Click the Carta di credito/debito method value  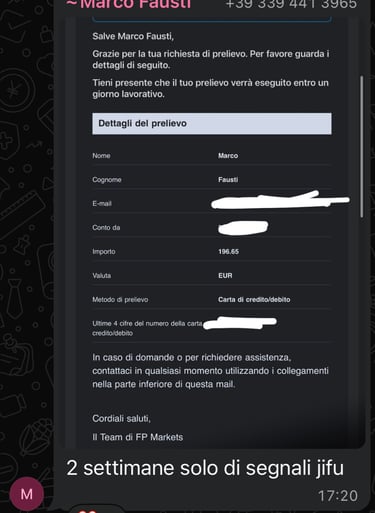[x=254, y=300]
